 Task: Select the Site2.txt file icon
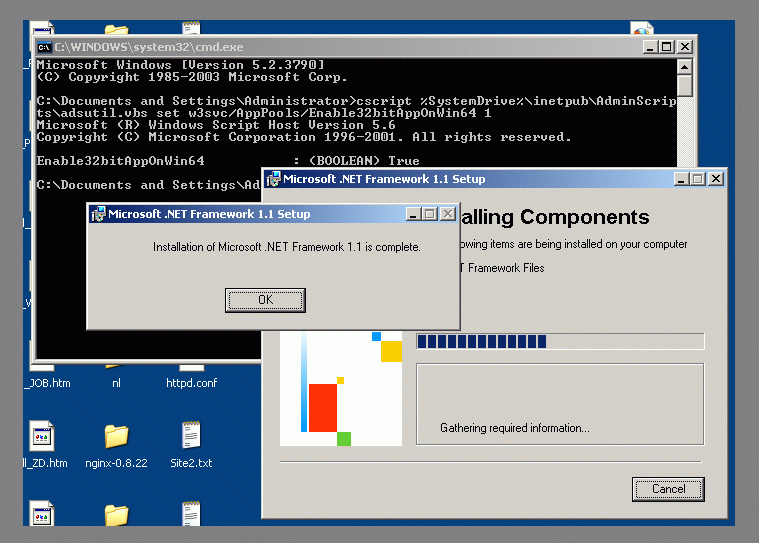click(191, 435)
